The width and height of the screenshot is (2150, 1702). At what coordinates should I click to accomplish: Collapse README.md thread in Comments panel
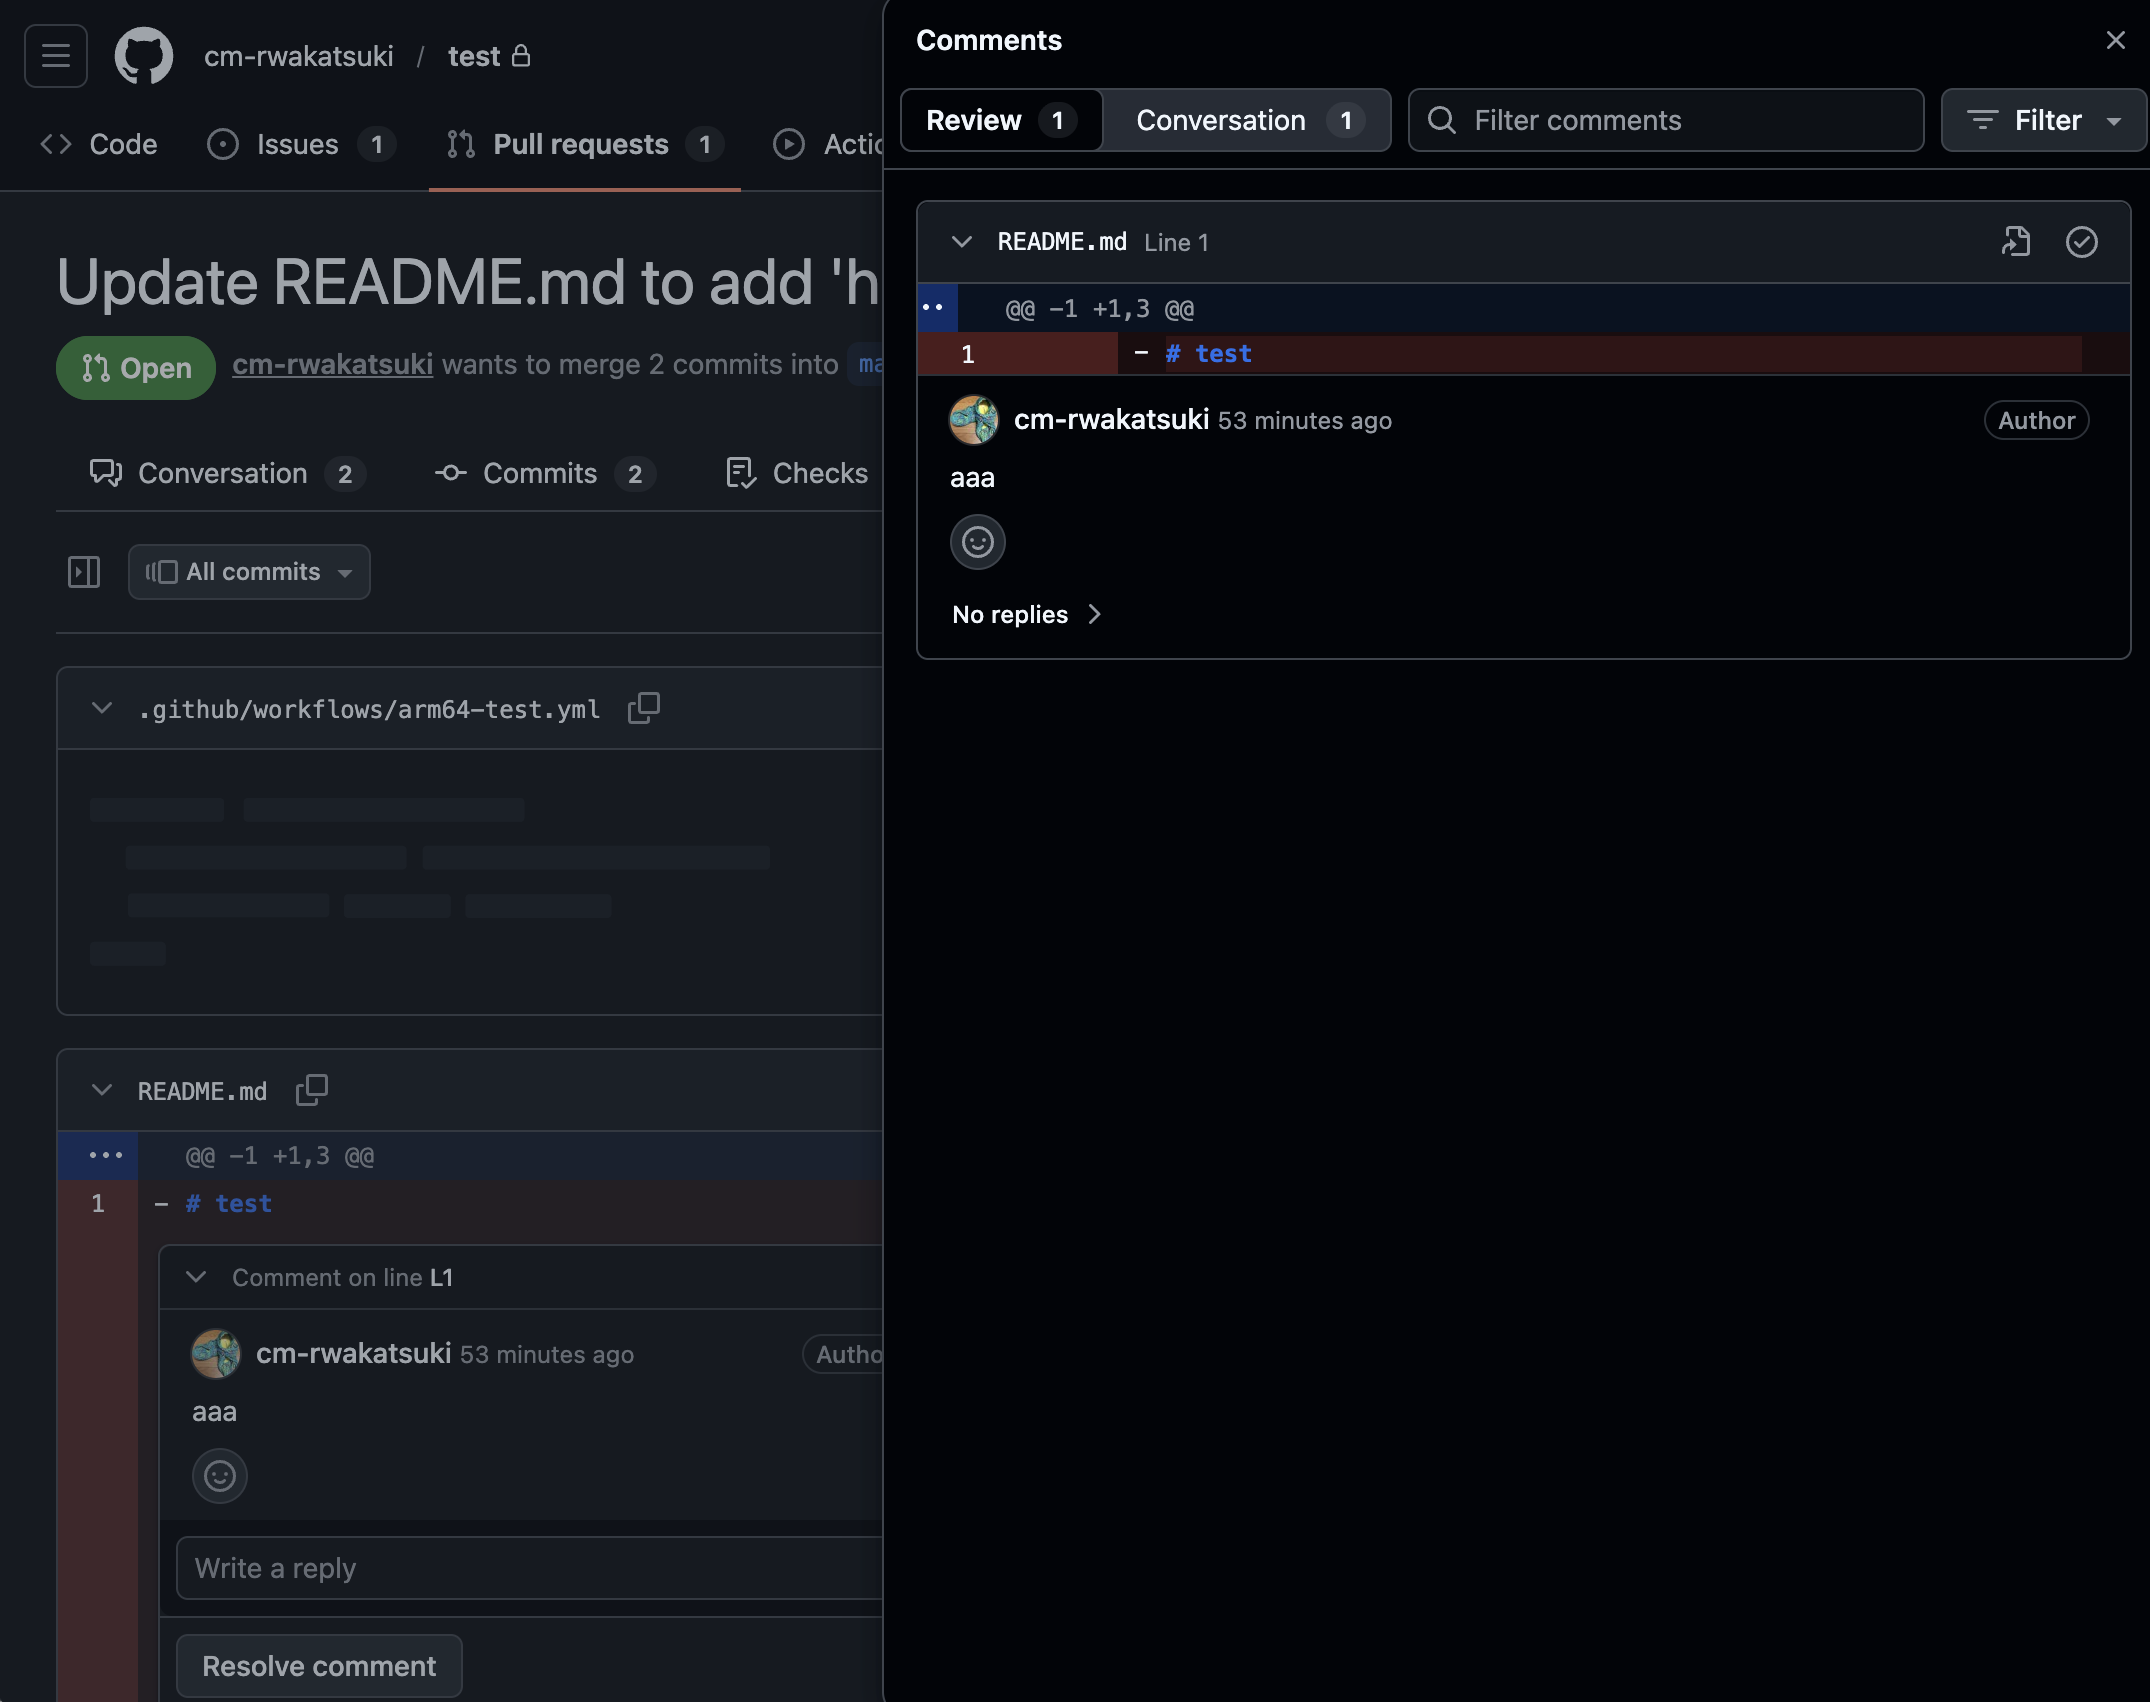962,242
